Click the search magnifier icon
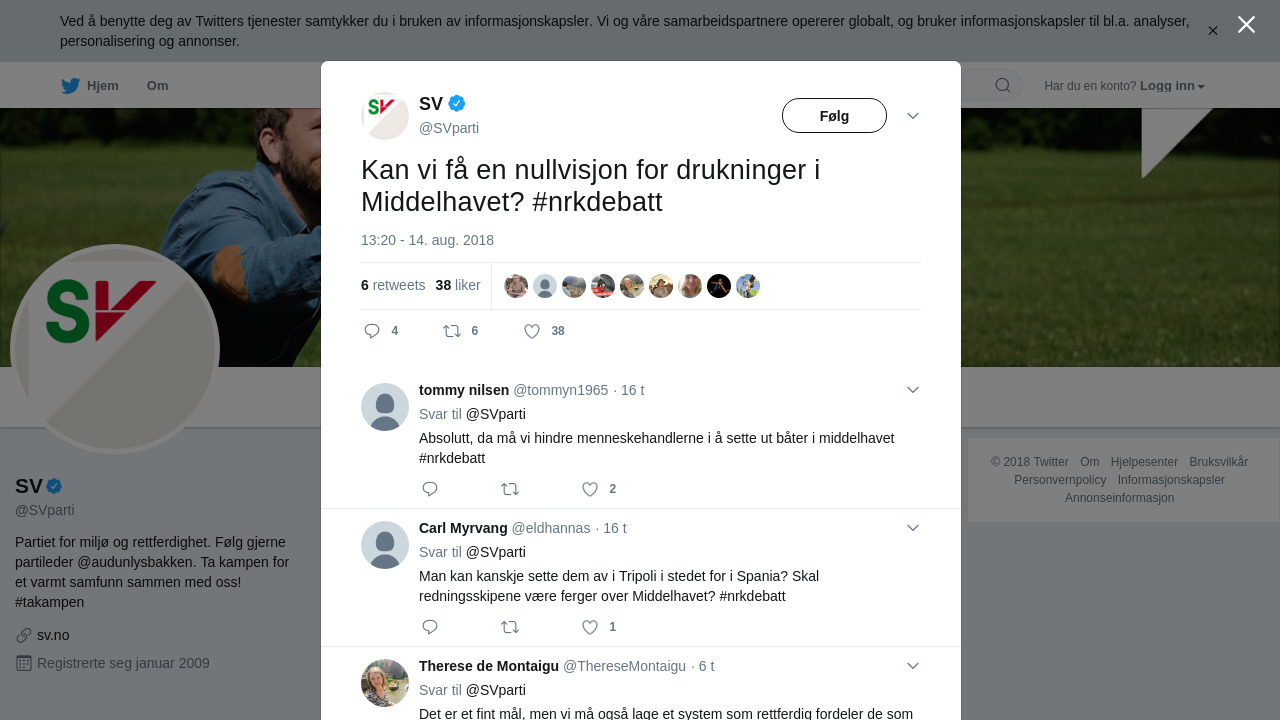1280x720 pixels. [1003, 86]
